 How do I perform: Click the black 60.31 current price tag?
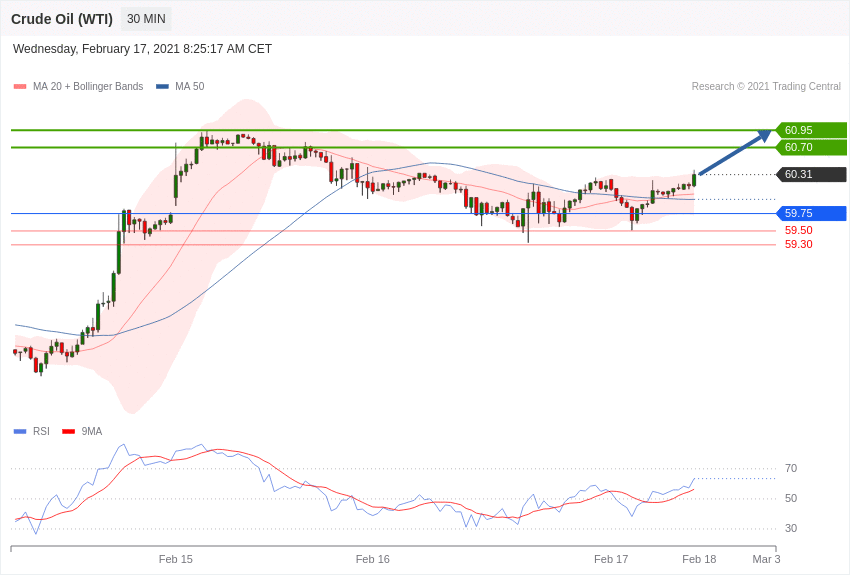click(811, 174)
